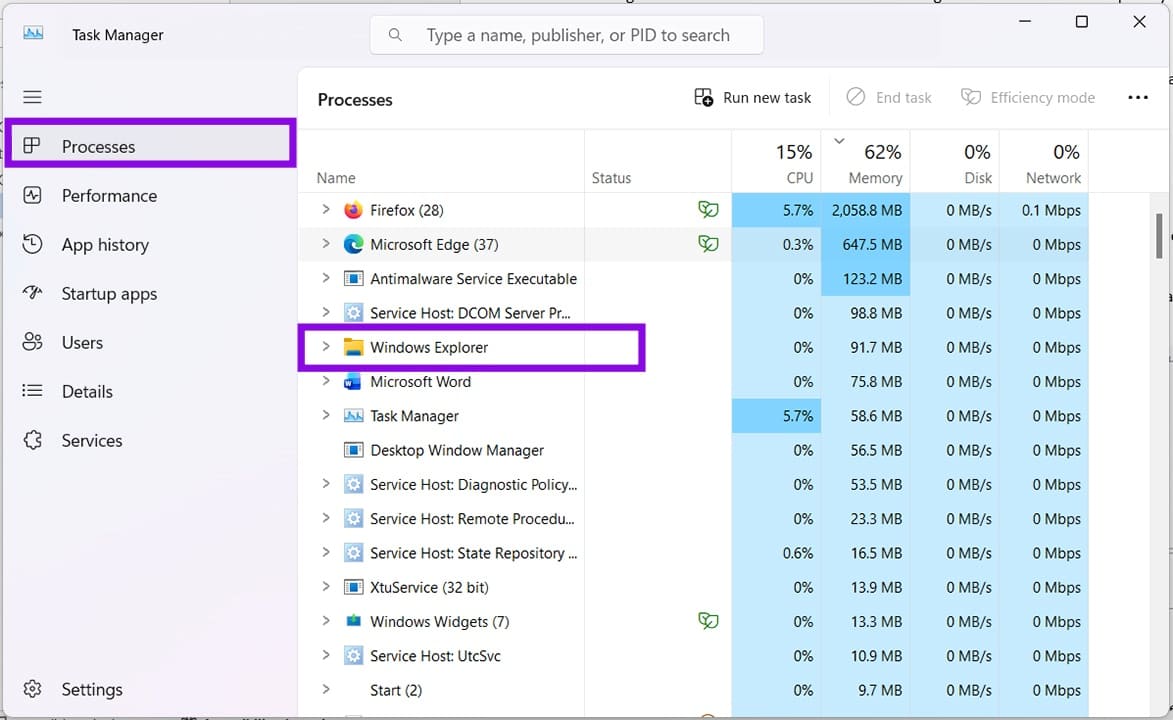1173x720 pixels.
Task: Expand the Microsoft Edge (37) process group
Action: pos(325,243)
